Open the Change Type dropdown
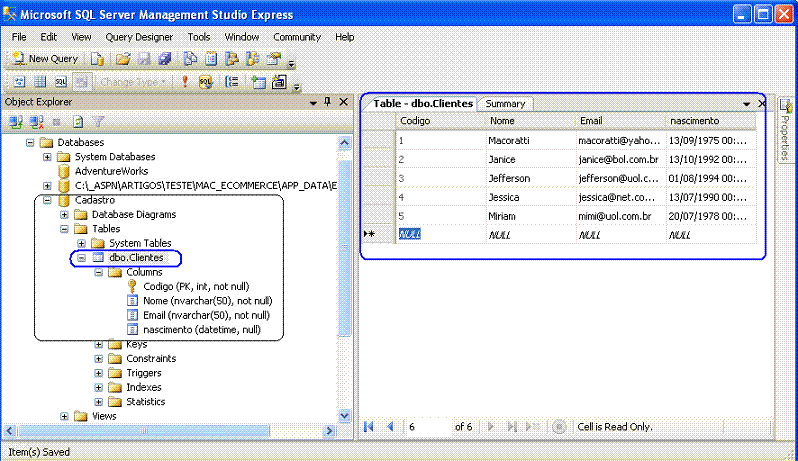This screenshot has width=798, height=461. coord(133,82)
